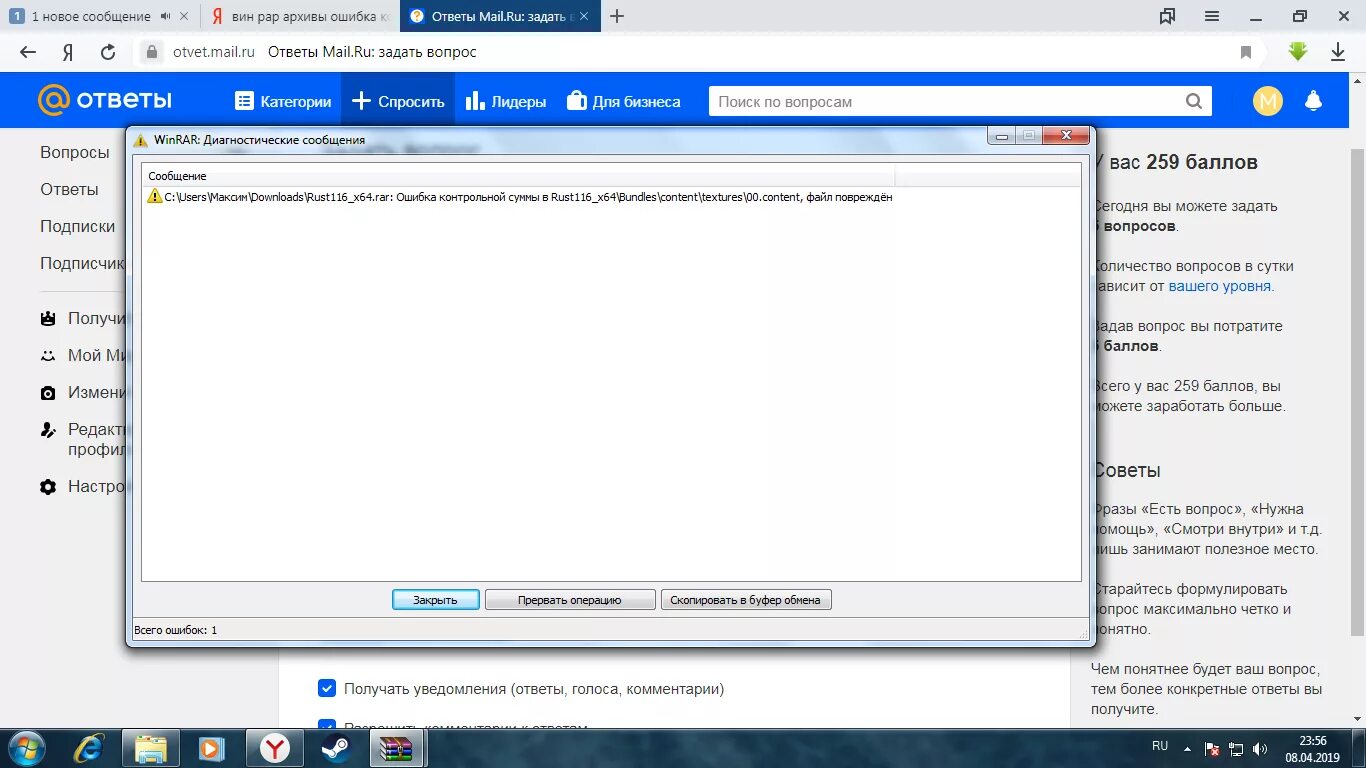1366x768 pixels.
Task: Open browser downloads icon
Action: click(1338, 52)
